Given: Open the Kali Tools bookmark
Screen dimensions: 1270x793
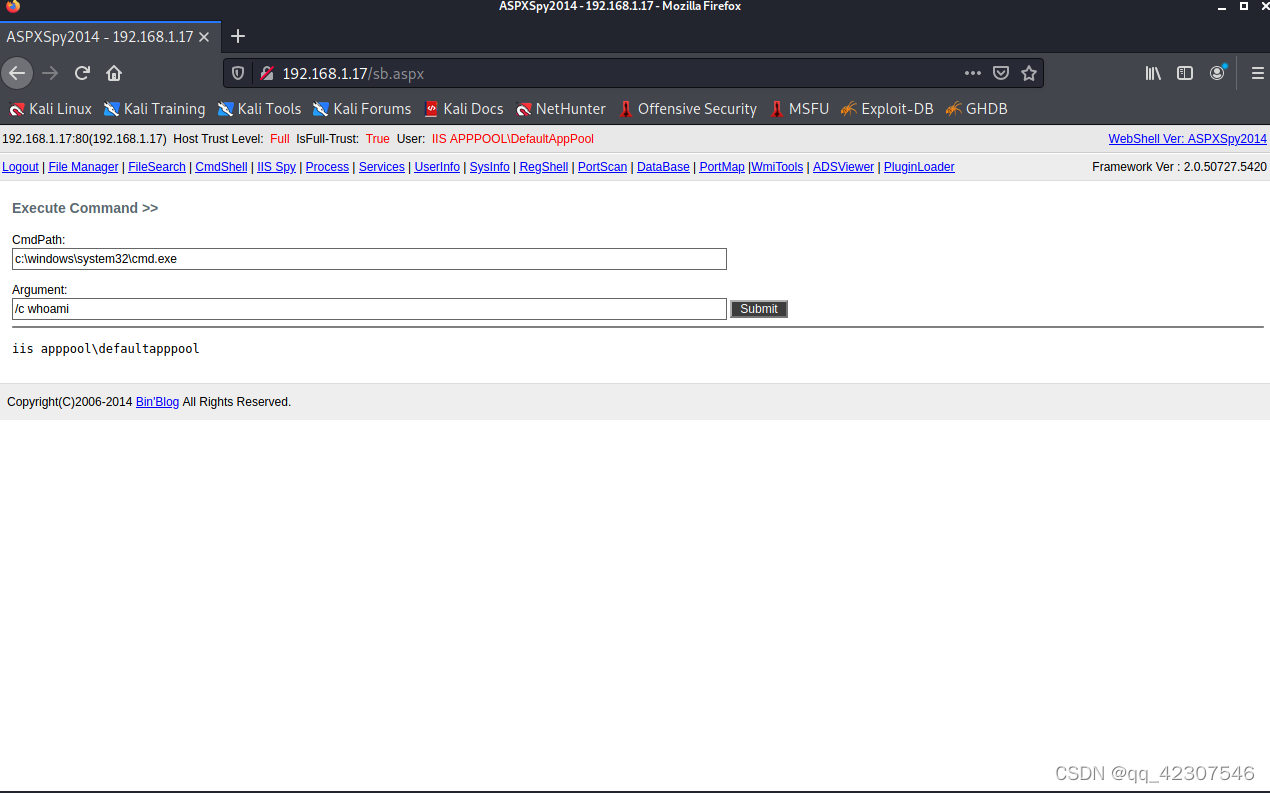Looking at the screenshot, I should pos(259,109).
